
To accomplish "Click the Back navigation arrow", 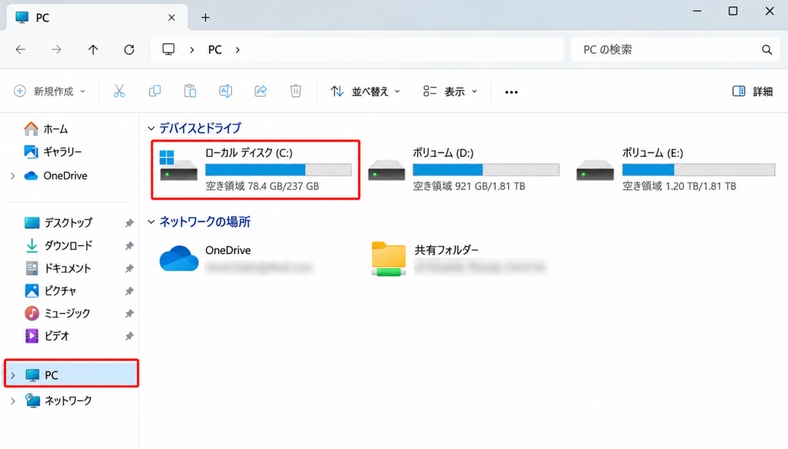I will (x=21, y=49).
